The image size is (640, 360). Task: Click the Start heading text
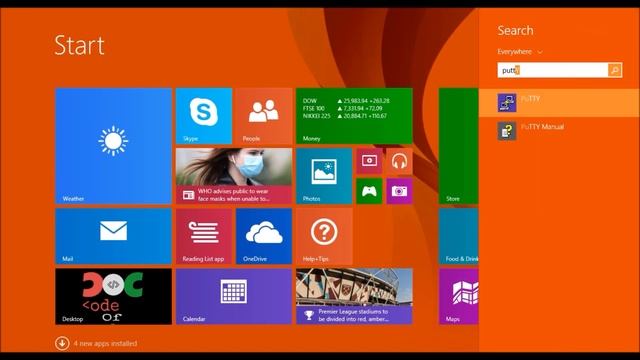(x=79, y=45)
